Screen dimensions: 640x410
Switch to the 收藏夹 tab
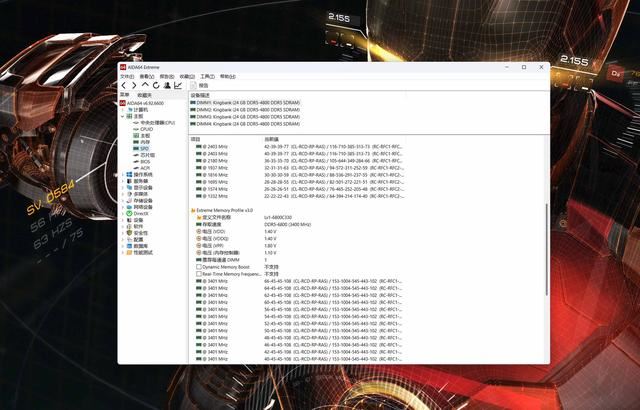click(x=144, y=95)
